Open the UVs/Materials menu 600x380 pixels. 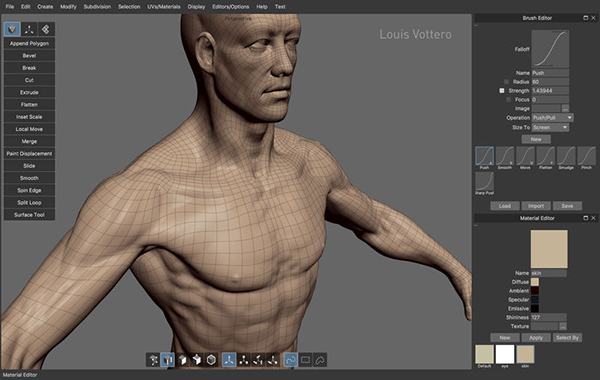click(164, 7)
